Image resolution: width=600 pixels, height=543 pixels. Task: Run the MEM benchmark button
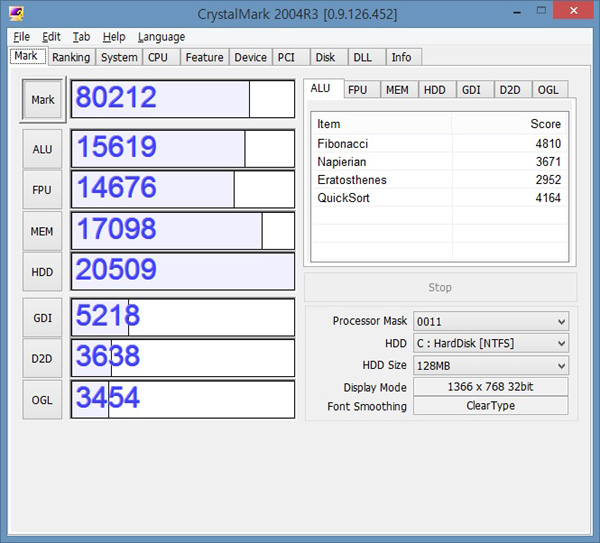42,231
